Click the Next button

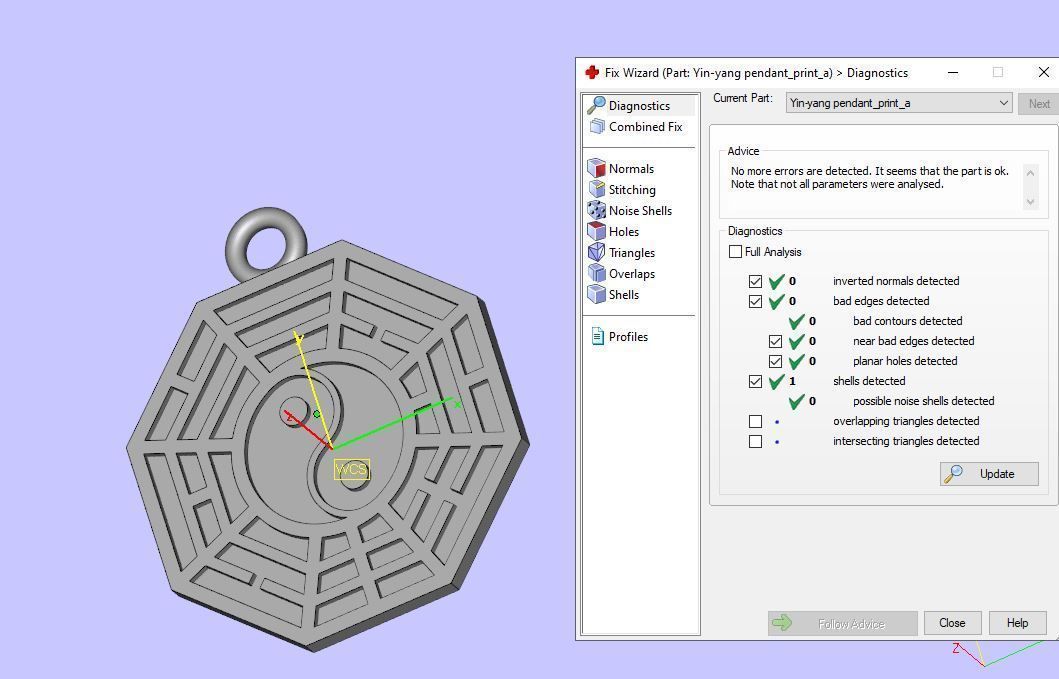coord(1039,103)
